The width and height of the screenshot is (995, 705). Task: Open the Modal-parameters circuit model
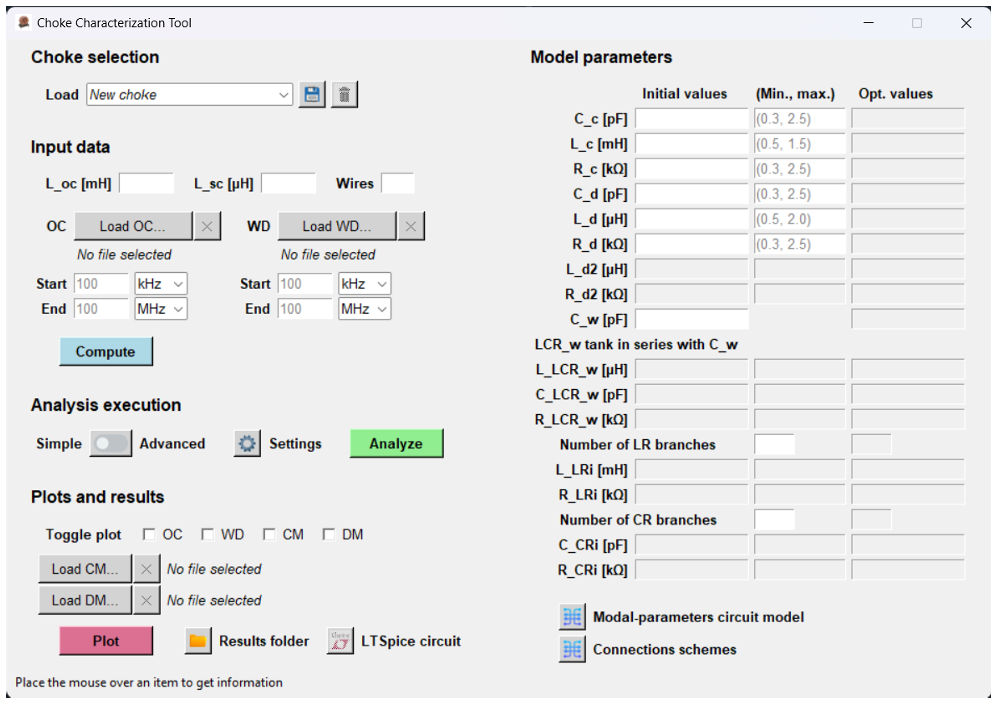[x=571, y=617]
